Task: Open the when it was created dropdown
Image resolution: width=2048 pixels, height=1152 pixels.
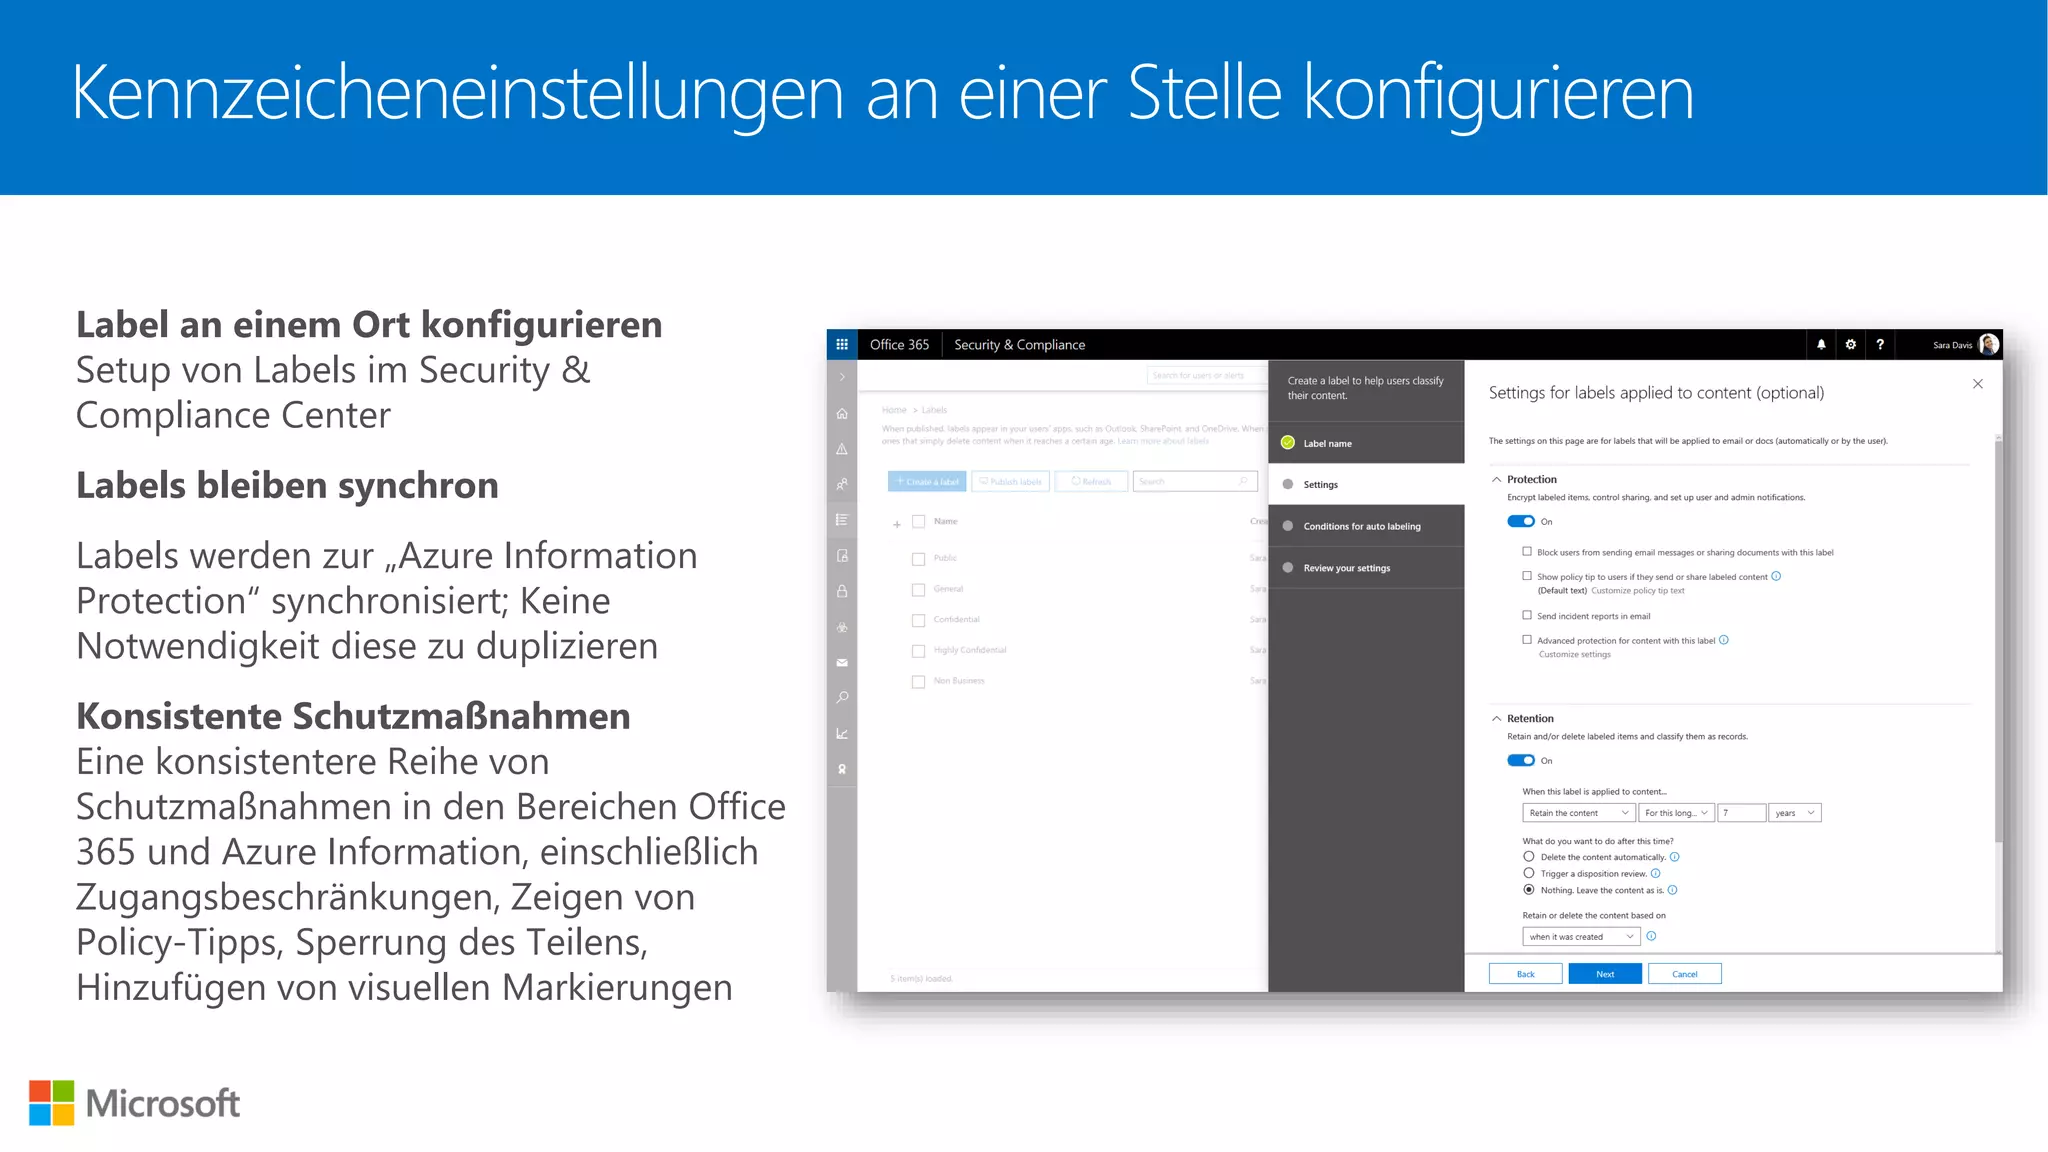Action: click(x=1581, y=937)
